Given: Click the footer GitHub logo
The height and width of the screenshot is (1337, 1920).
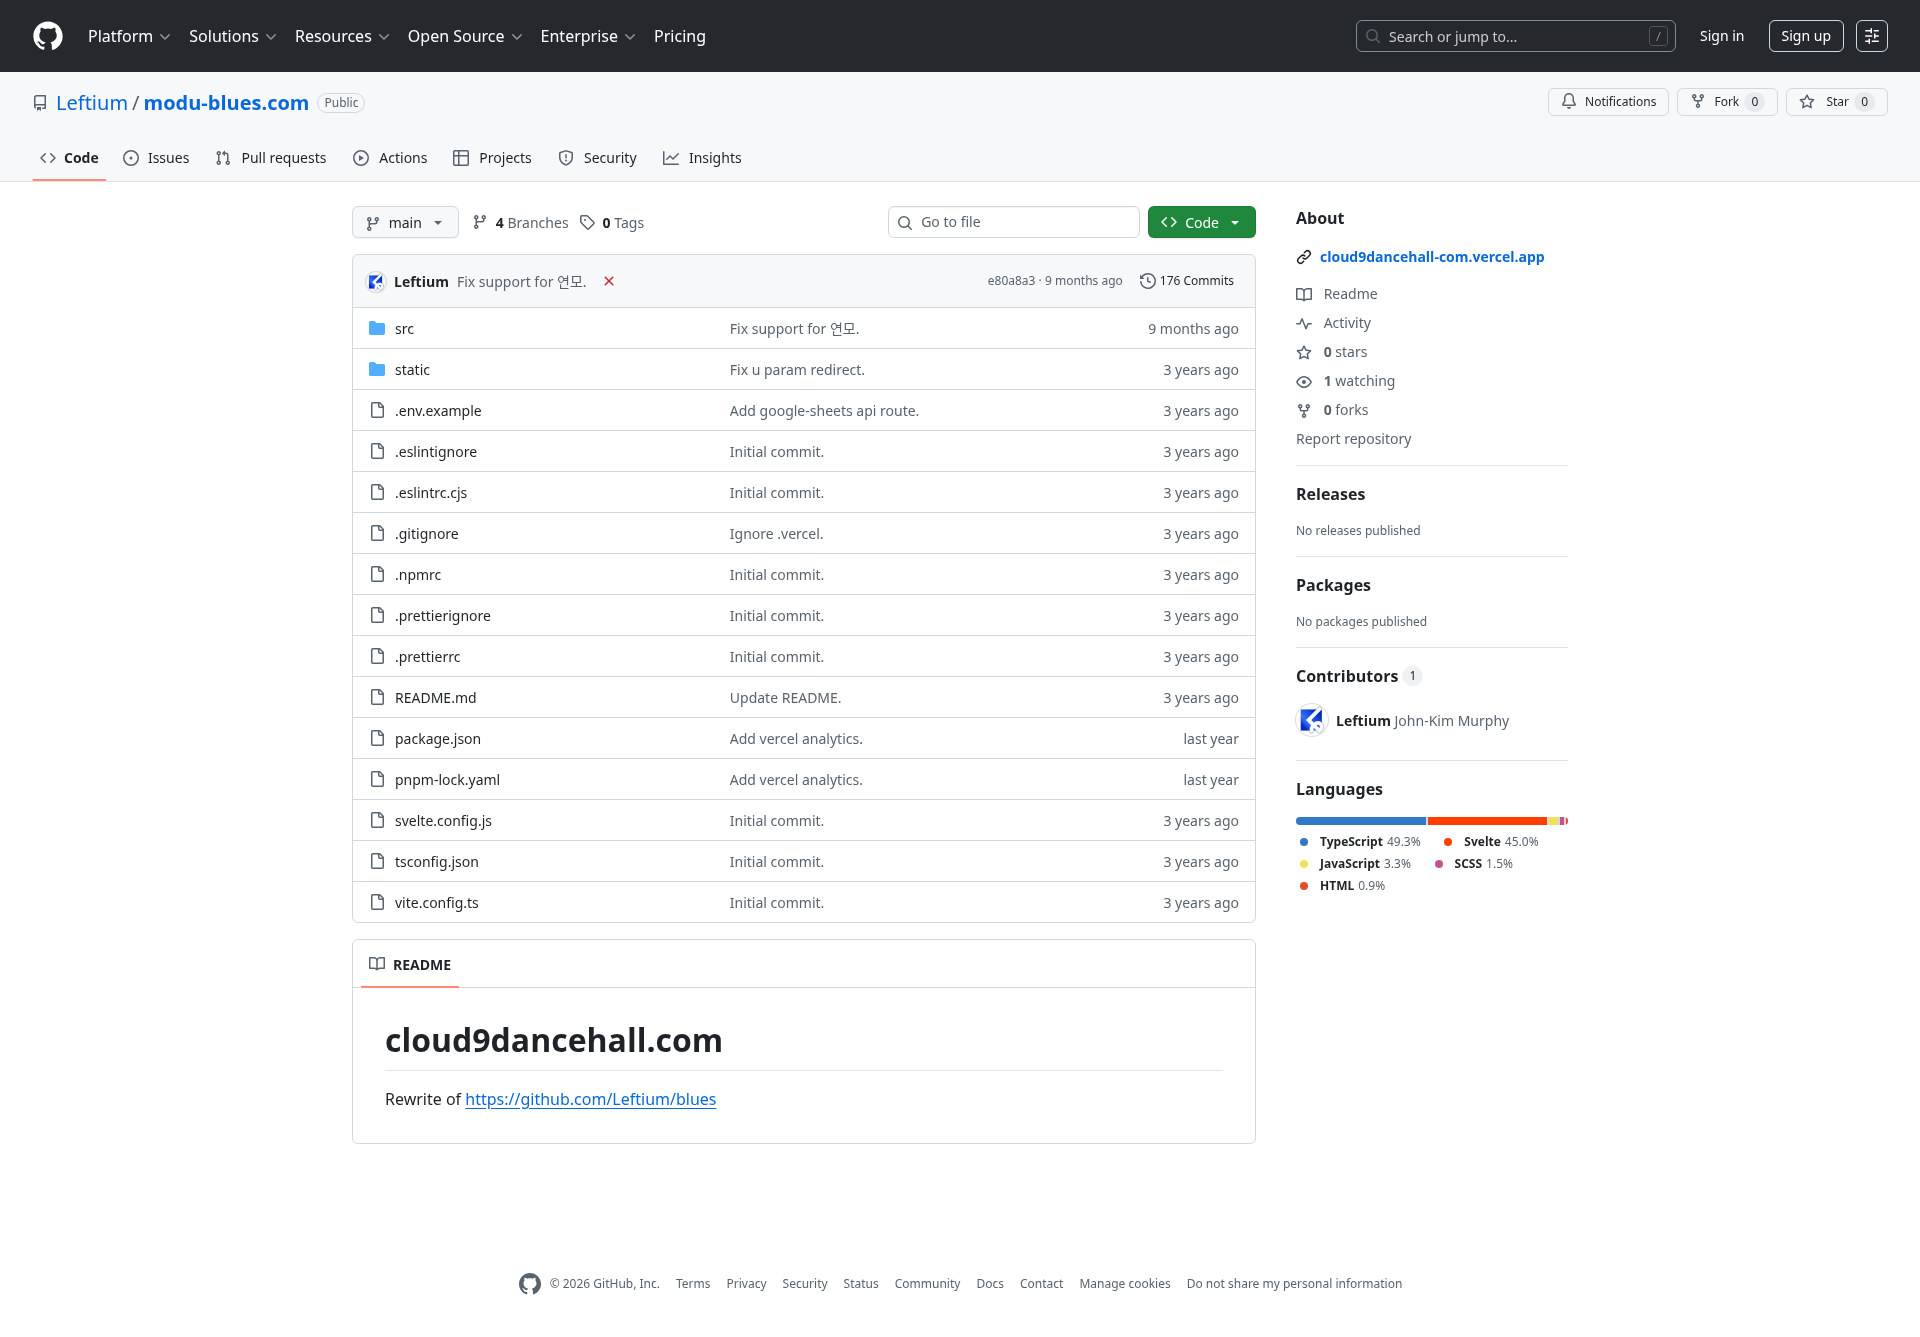Looking at the screenshot, I should click(x=530, y=1284).
